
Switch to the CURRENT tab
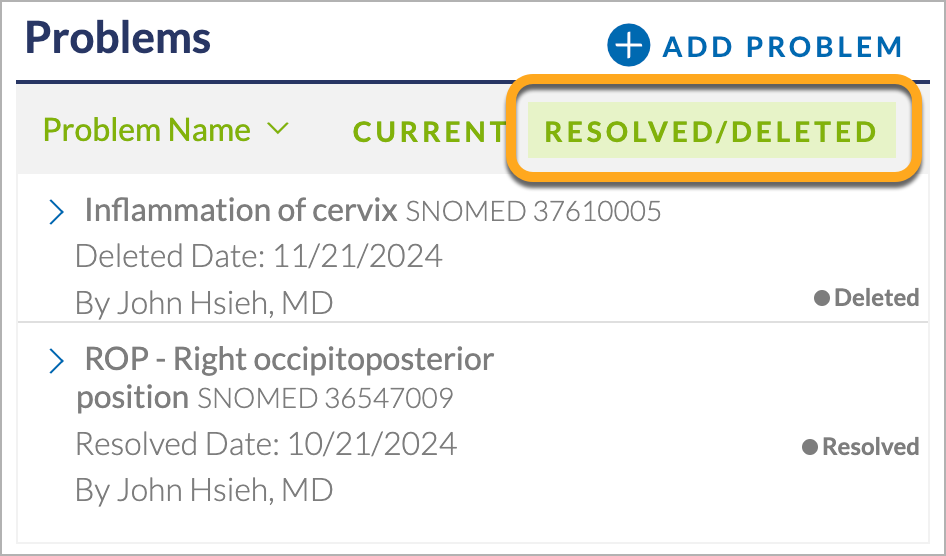coord(430,131)
